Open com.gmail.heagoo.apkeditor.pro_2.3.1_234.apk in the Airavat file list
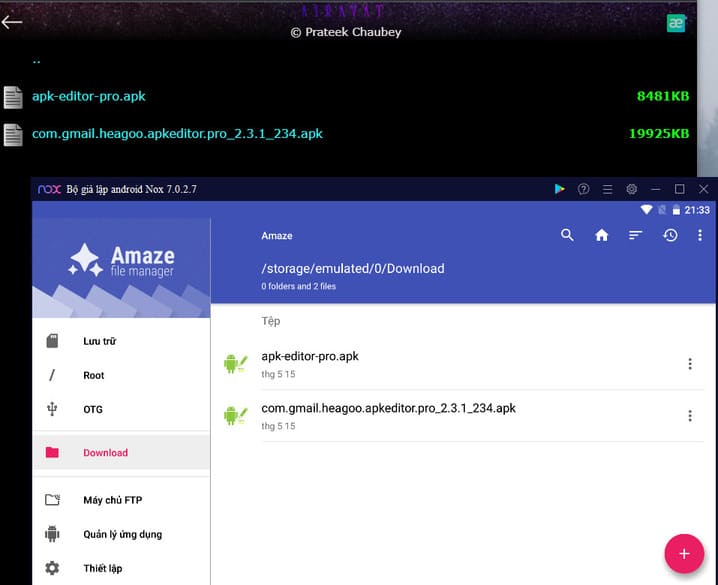This screenshot has height=585, width=718. coord(177,134)
